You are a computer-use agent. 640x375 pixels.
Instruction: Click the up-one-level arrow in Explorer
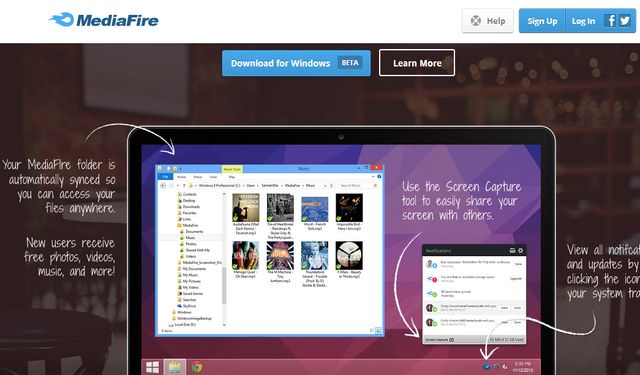point(184,186)
